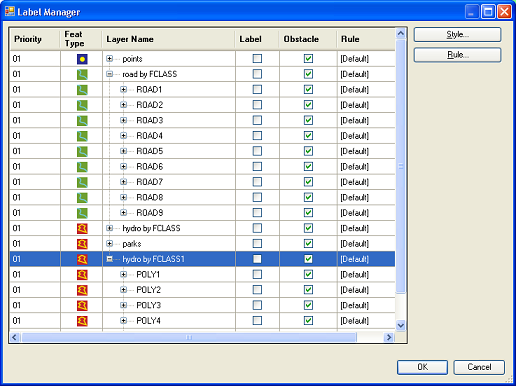Open the Style... dialog button
Viewport: 516px width, 386px height.
[457, 35]
